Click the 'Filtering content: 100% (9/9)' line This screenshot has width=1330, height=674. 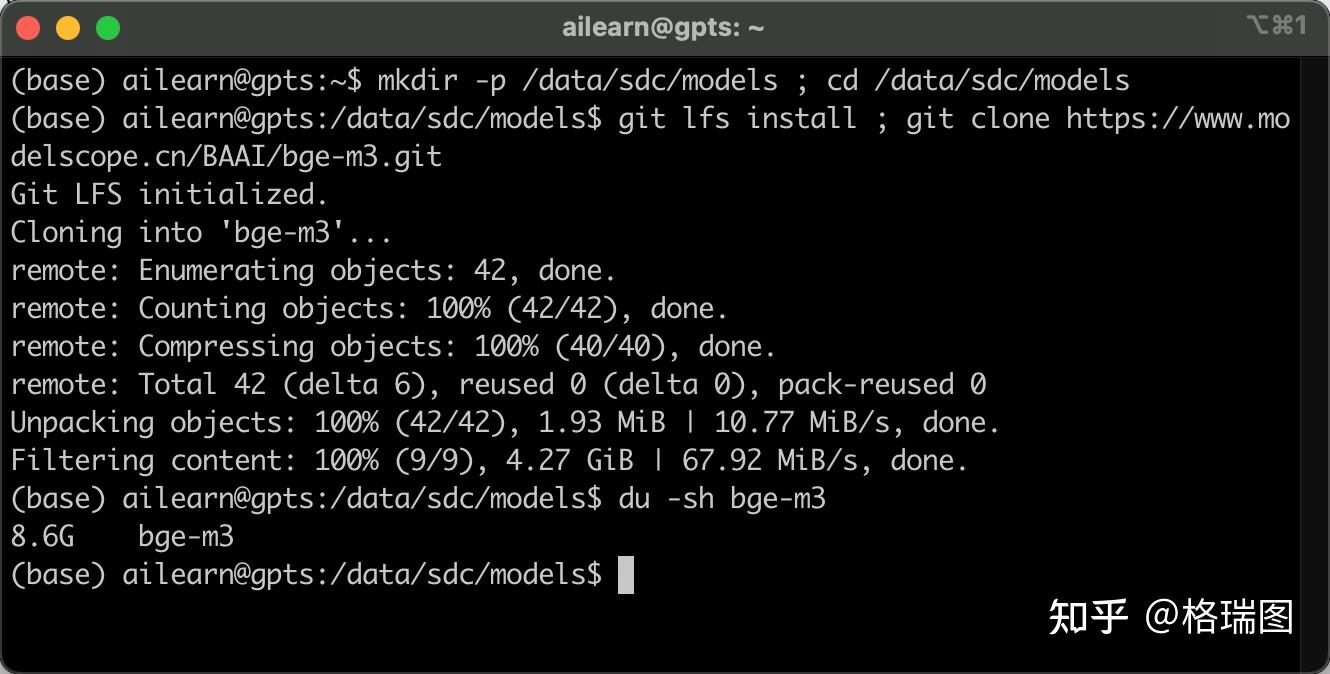click(x=489, y=461)
